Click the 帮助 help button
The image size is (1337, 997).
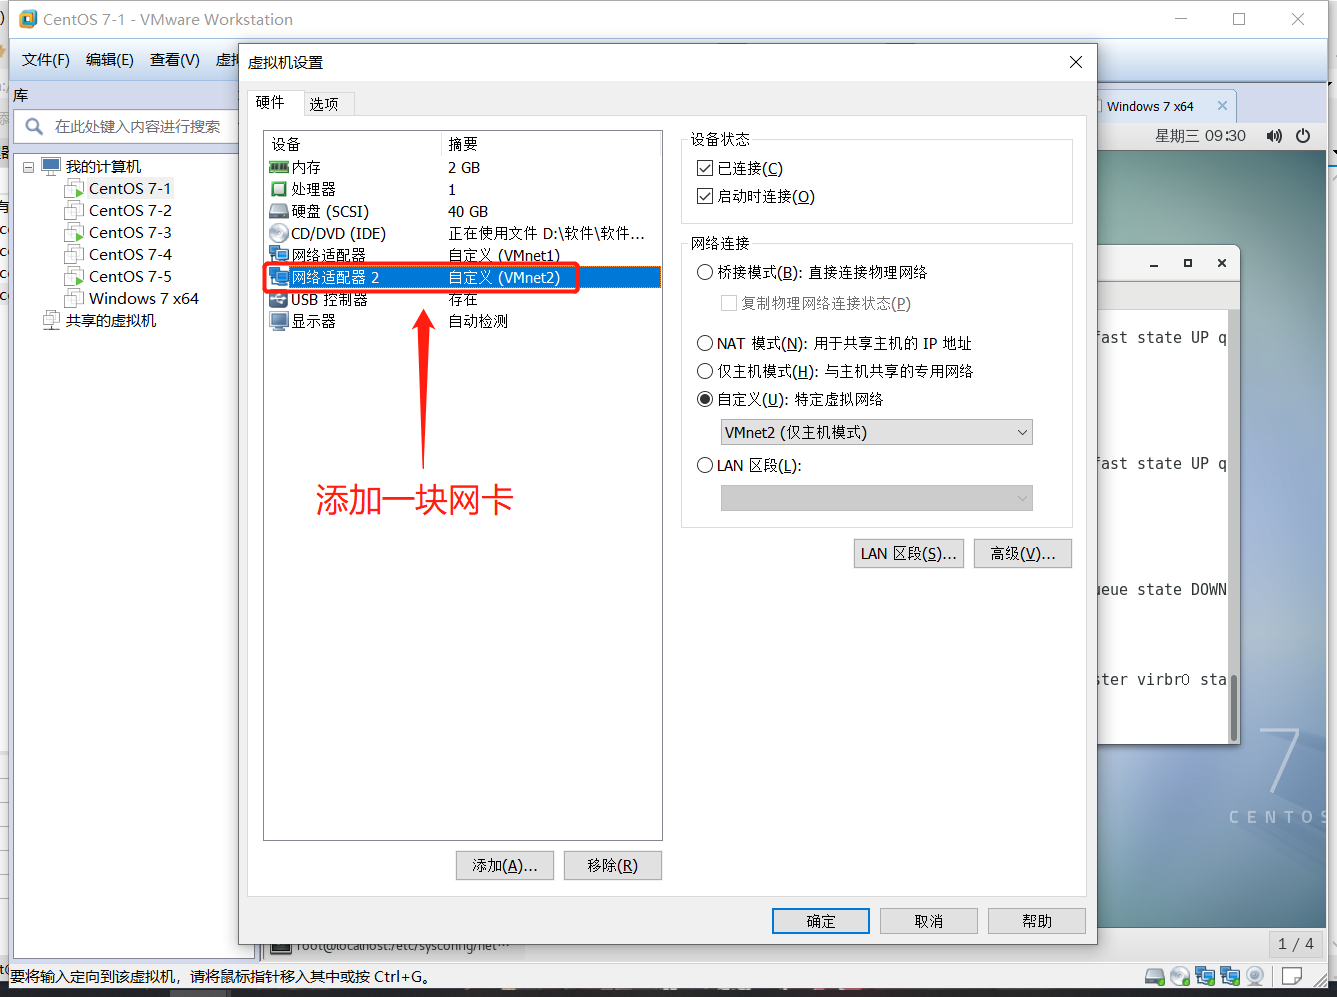pos(1037,921)
